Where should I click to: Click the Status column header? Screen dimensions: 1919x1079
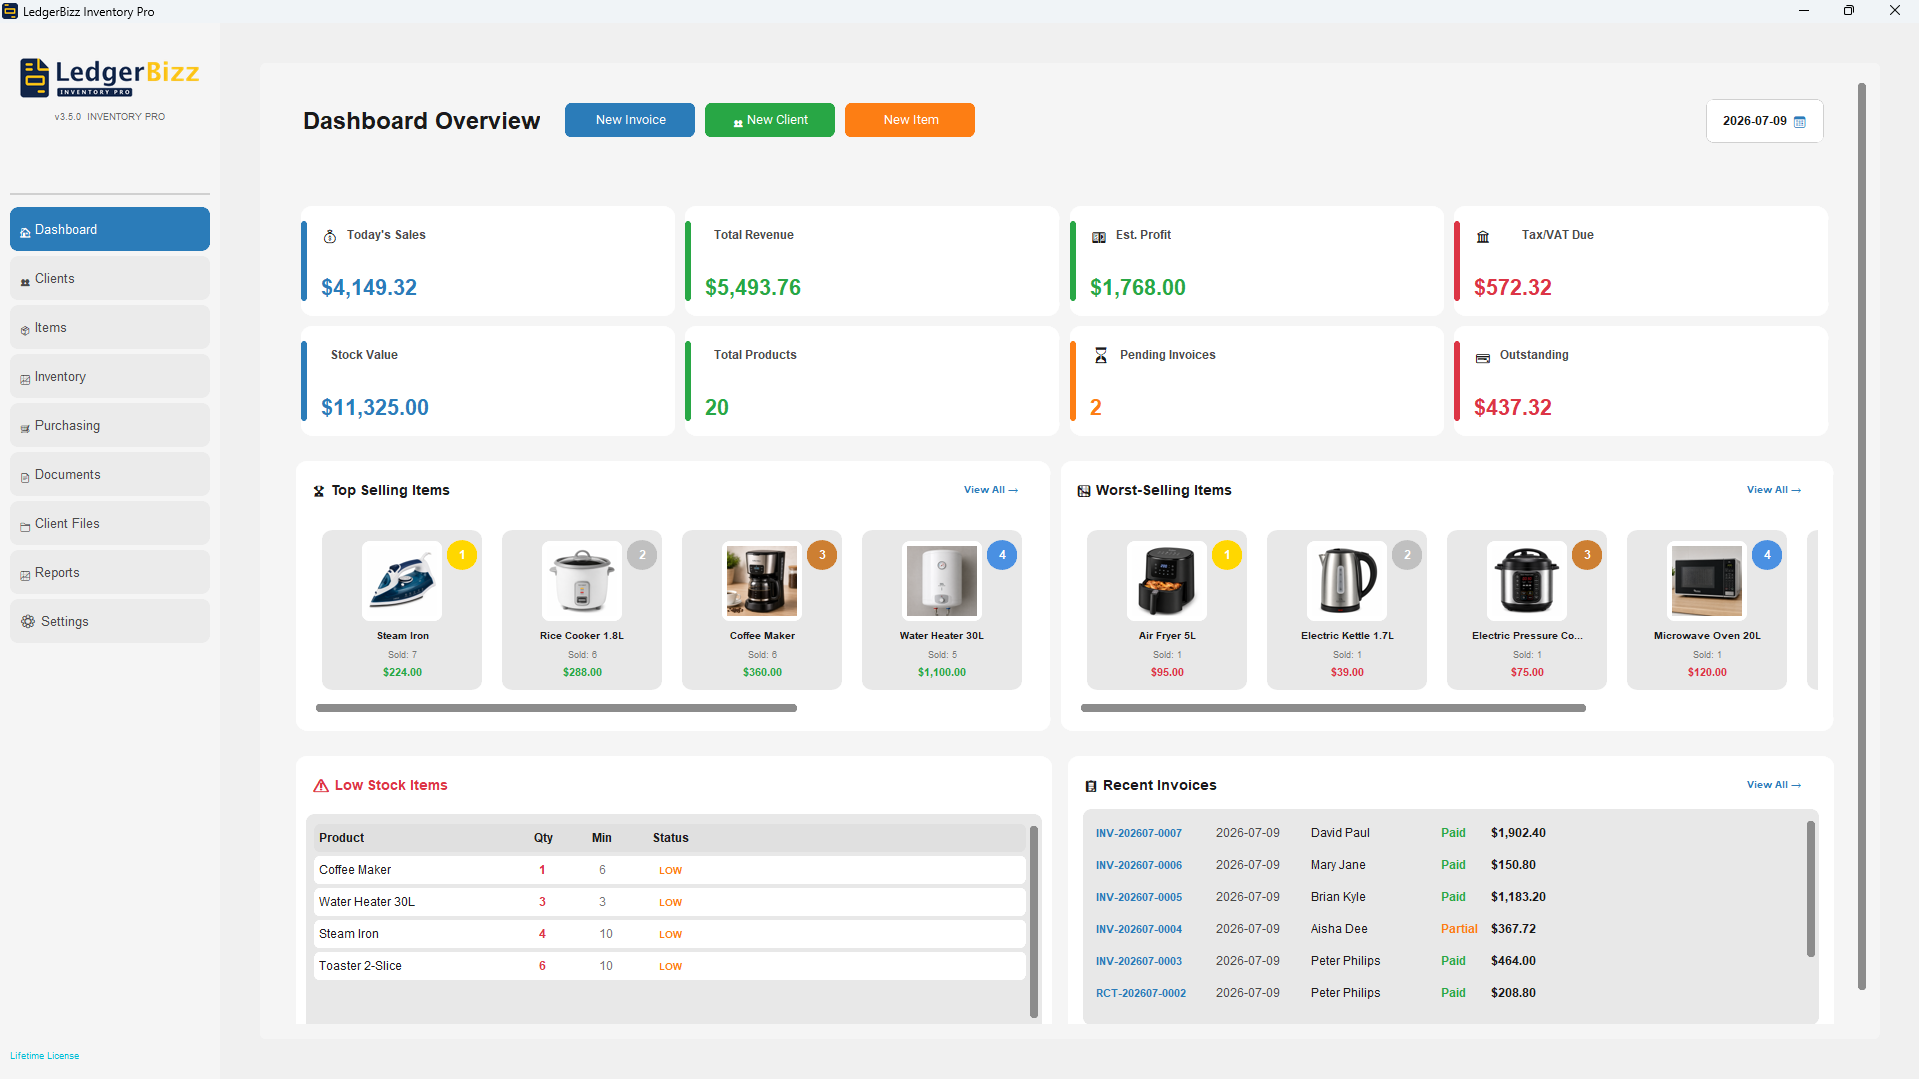[671, 838]
